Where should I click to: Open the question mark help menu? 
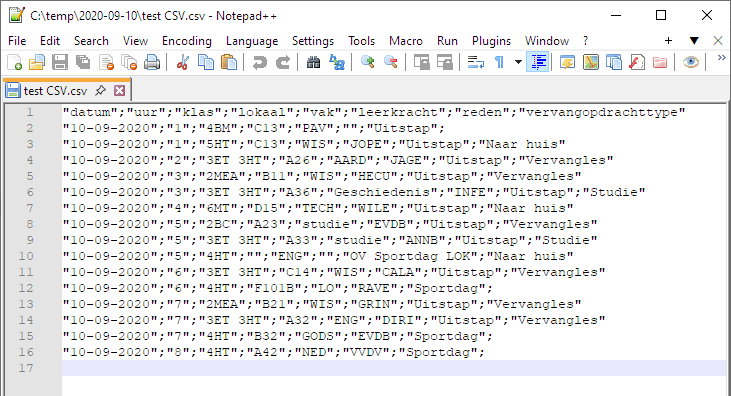coord(586,41)
